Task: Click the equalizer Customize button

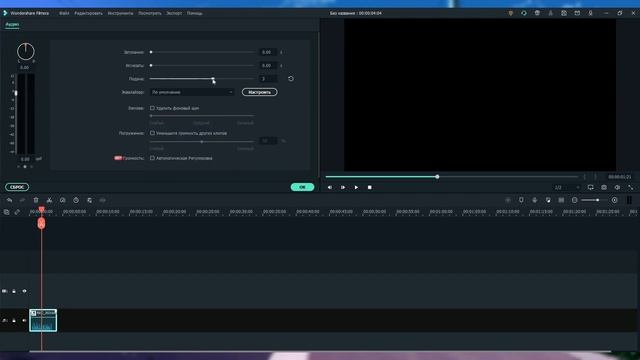Action: [260, 92]
